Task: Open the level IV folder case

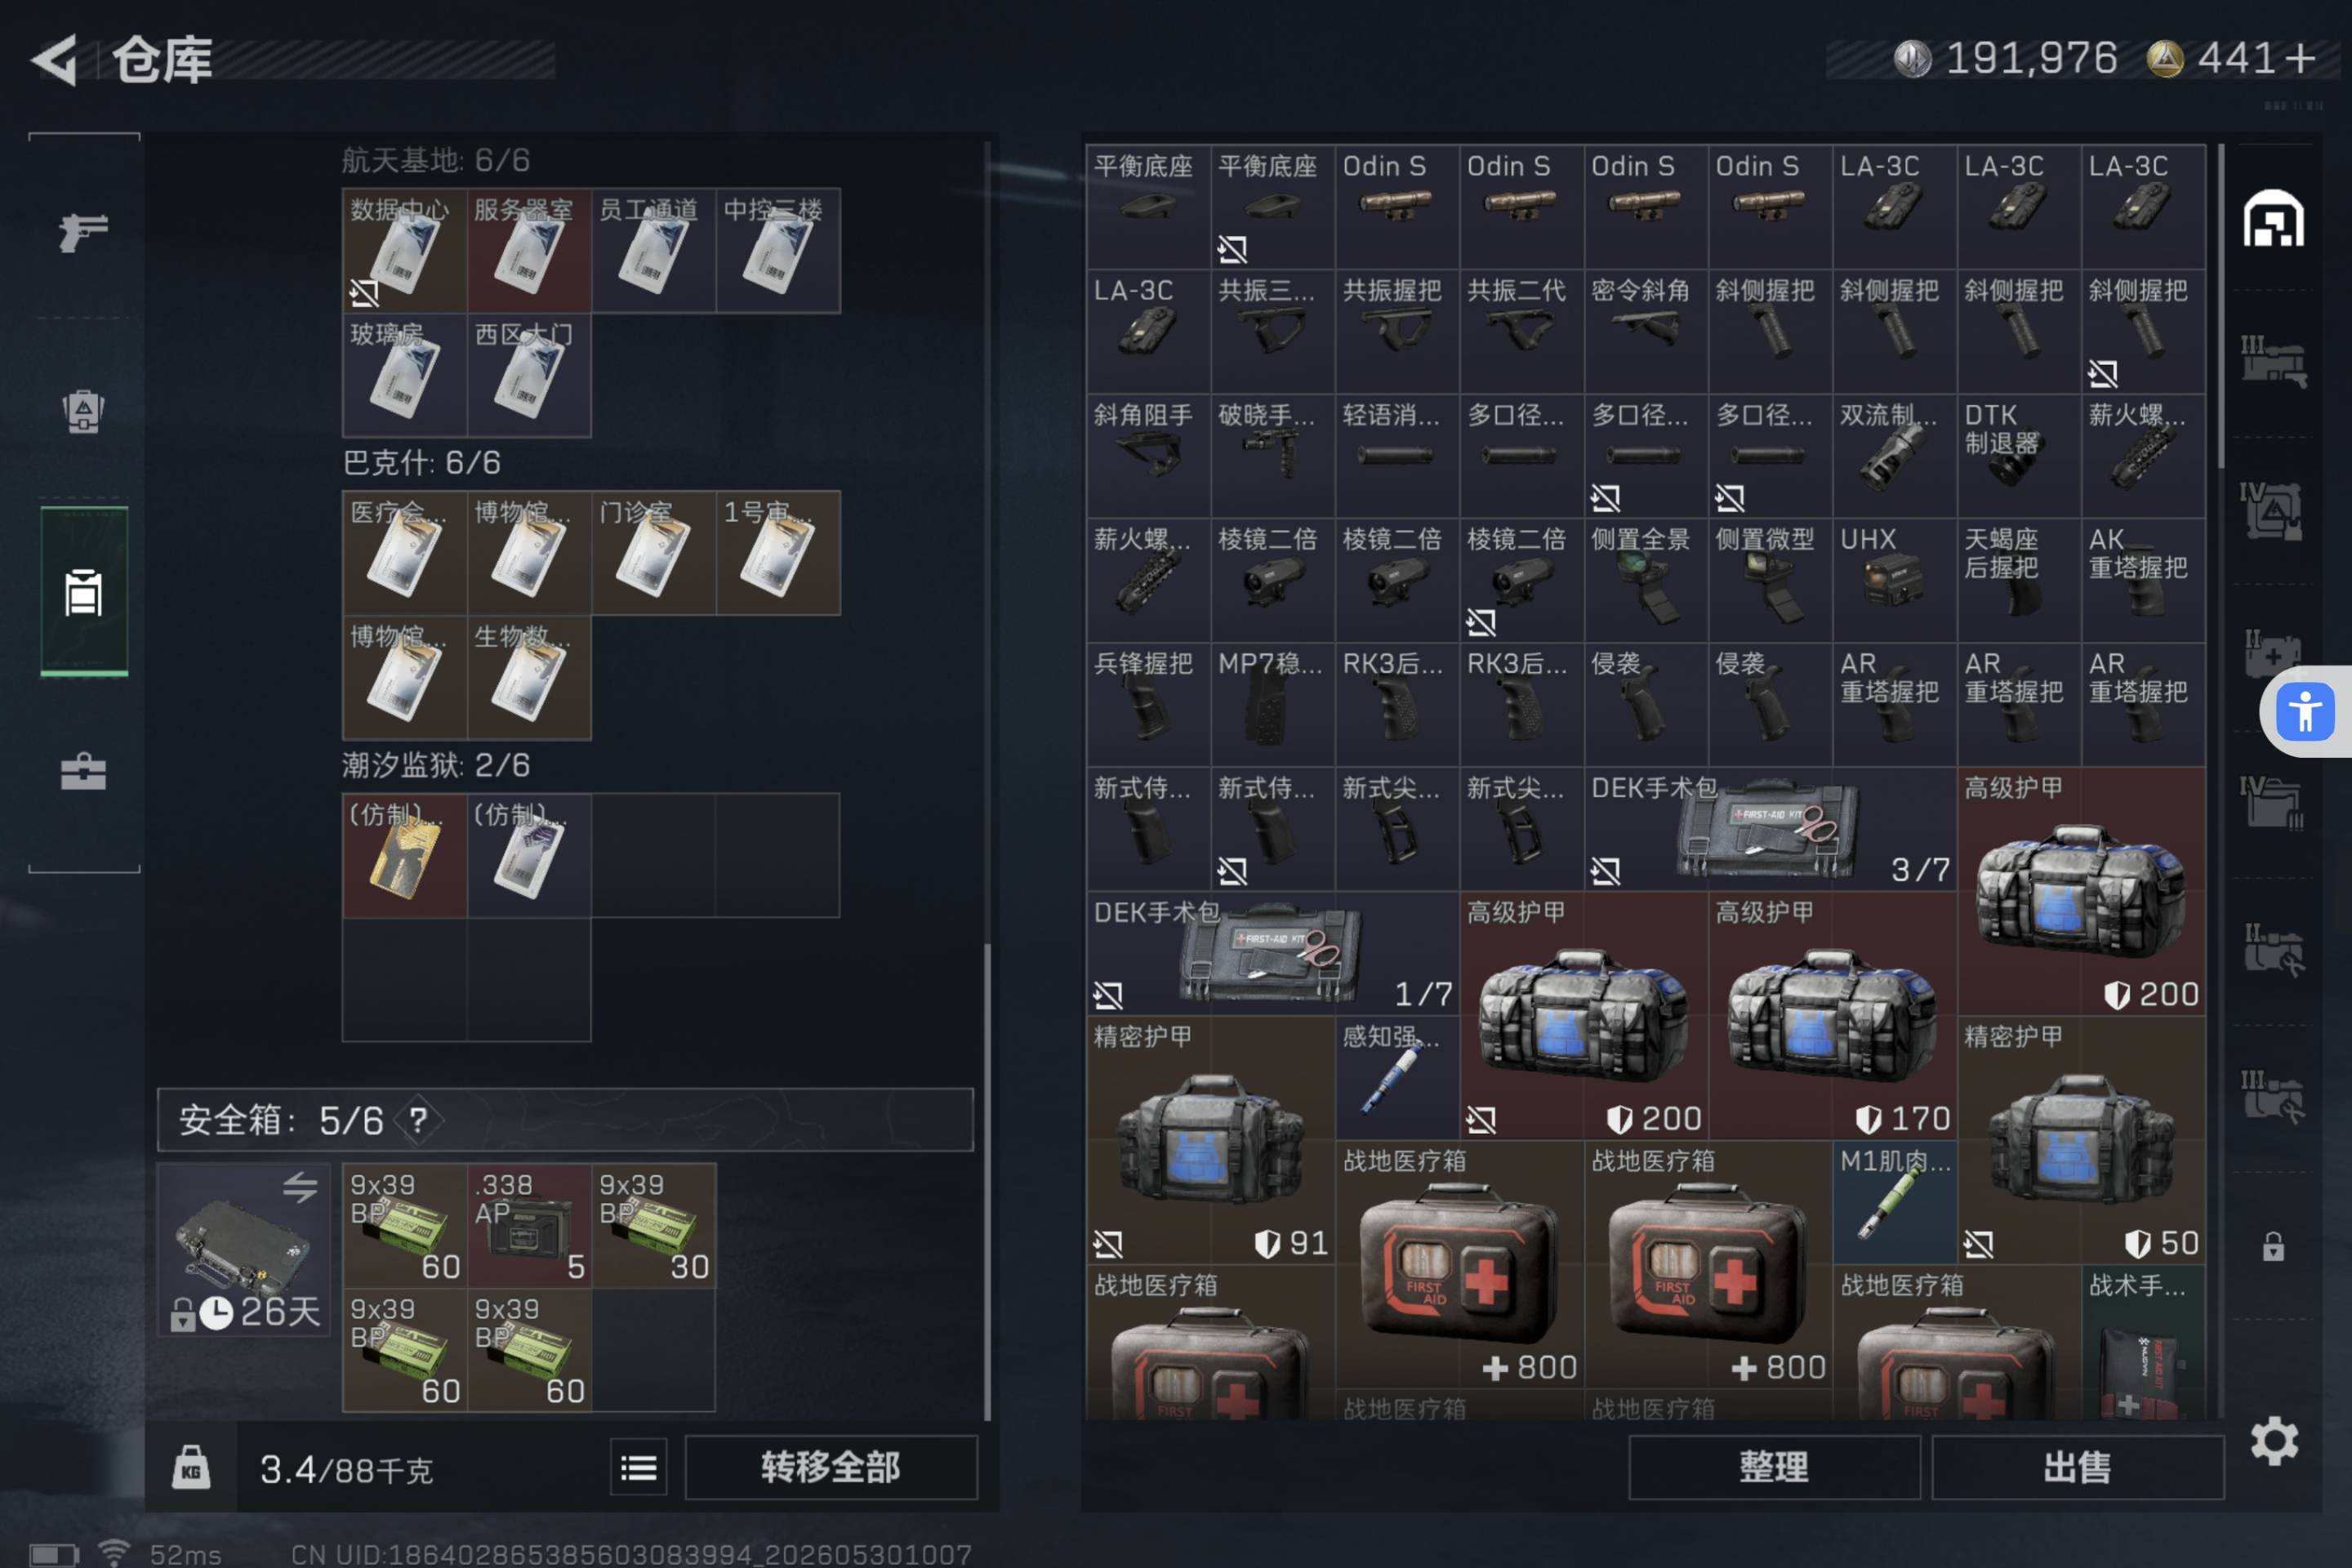Action: [2272, 802]
